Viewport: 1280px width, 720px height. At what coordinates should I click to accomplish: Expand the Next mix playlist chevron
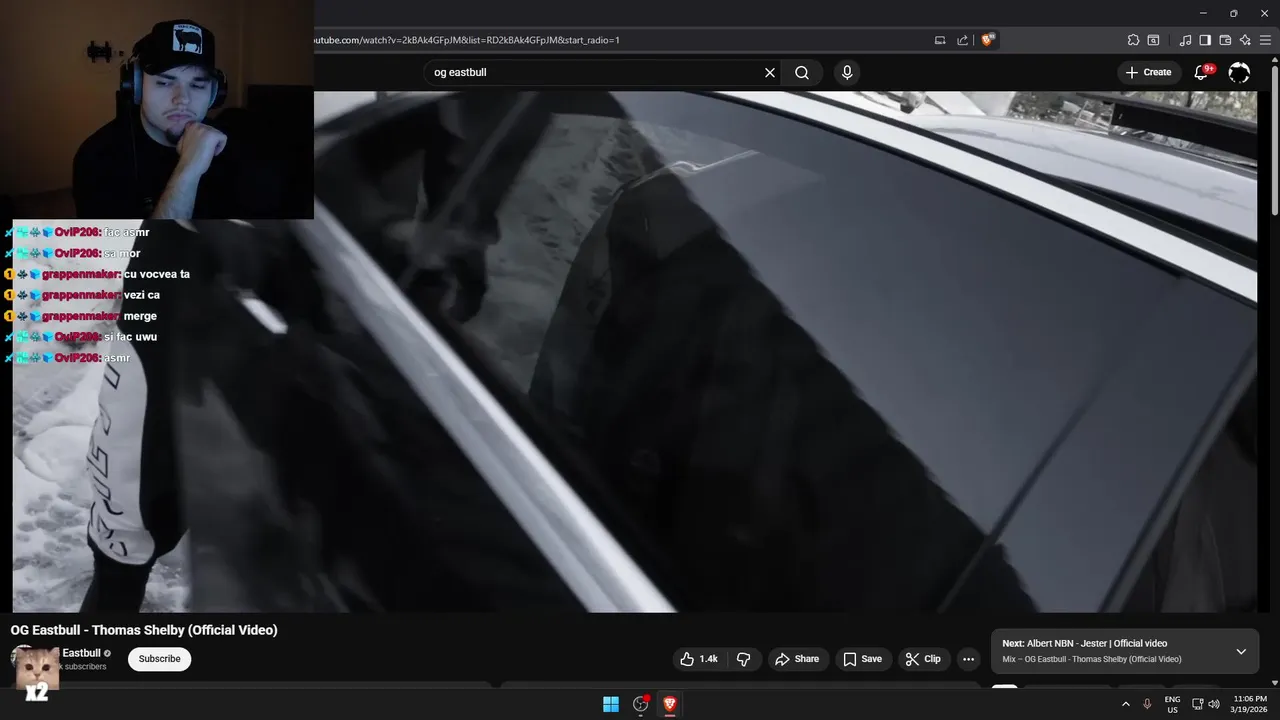pos(1241,651)
